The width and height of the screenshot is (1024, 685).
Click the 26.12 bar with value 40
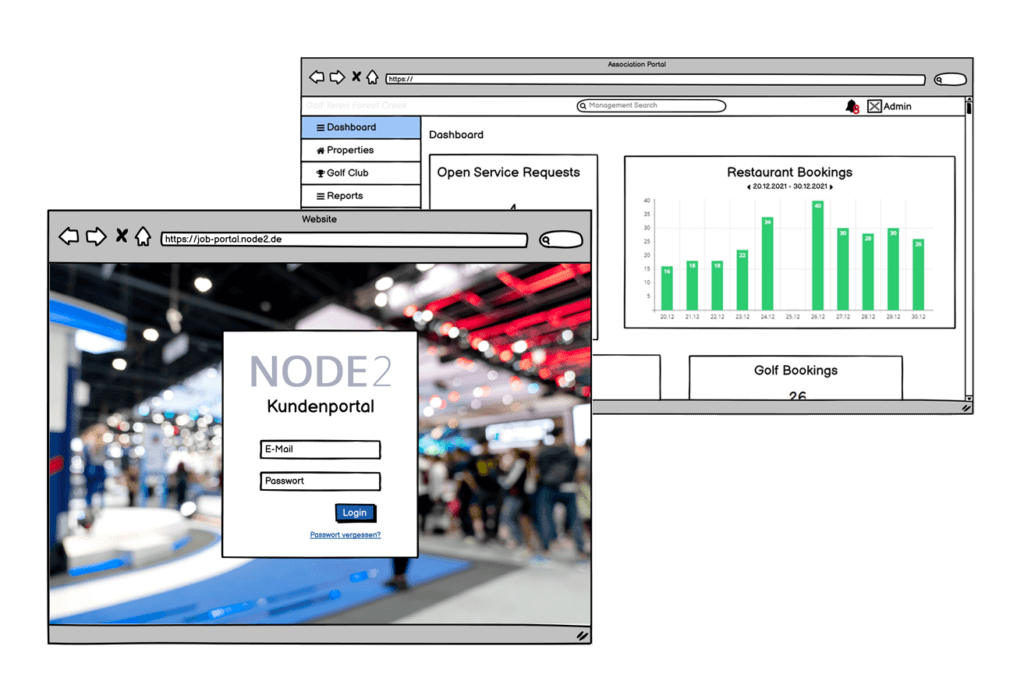click(818, 255)
